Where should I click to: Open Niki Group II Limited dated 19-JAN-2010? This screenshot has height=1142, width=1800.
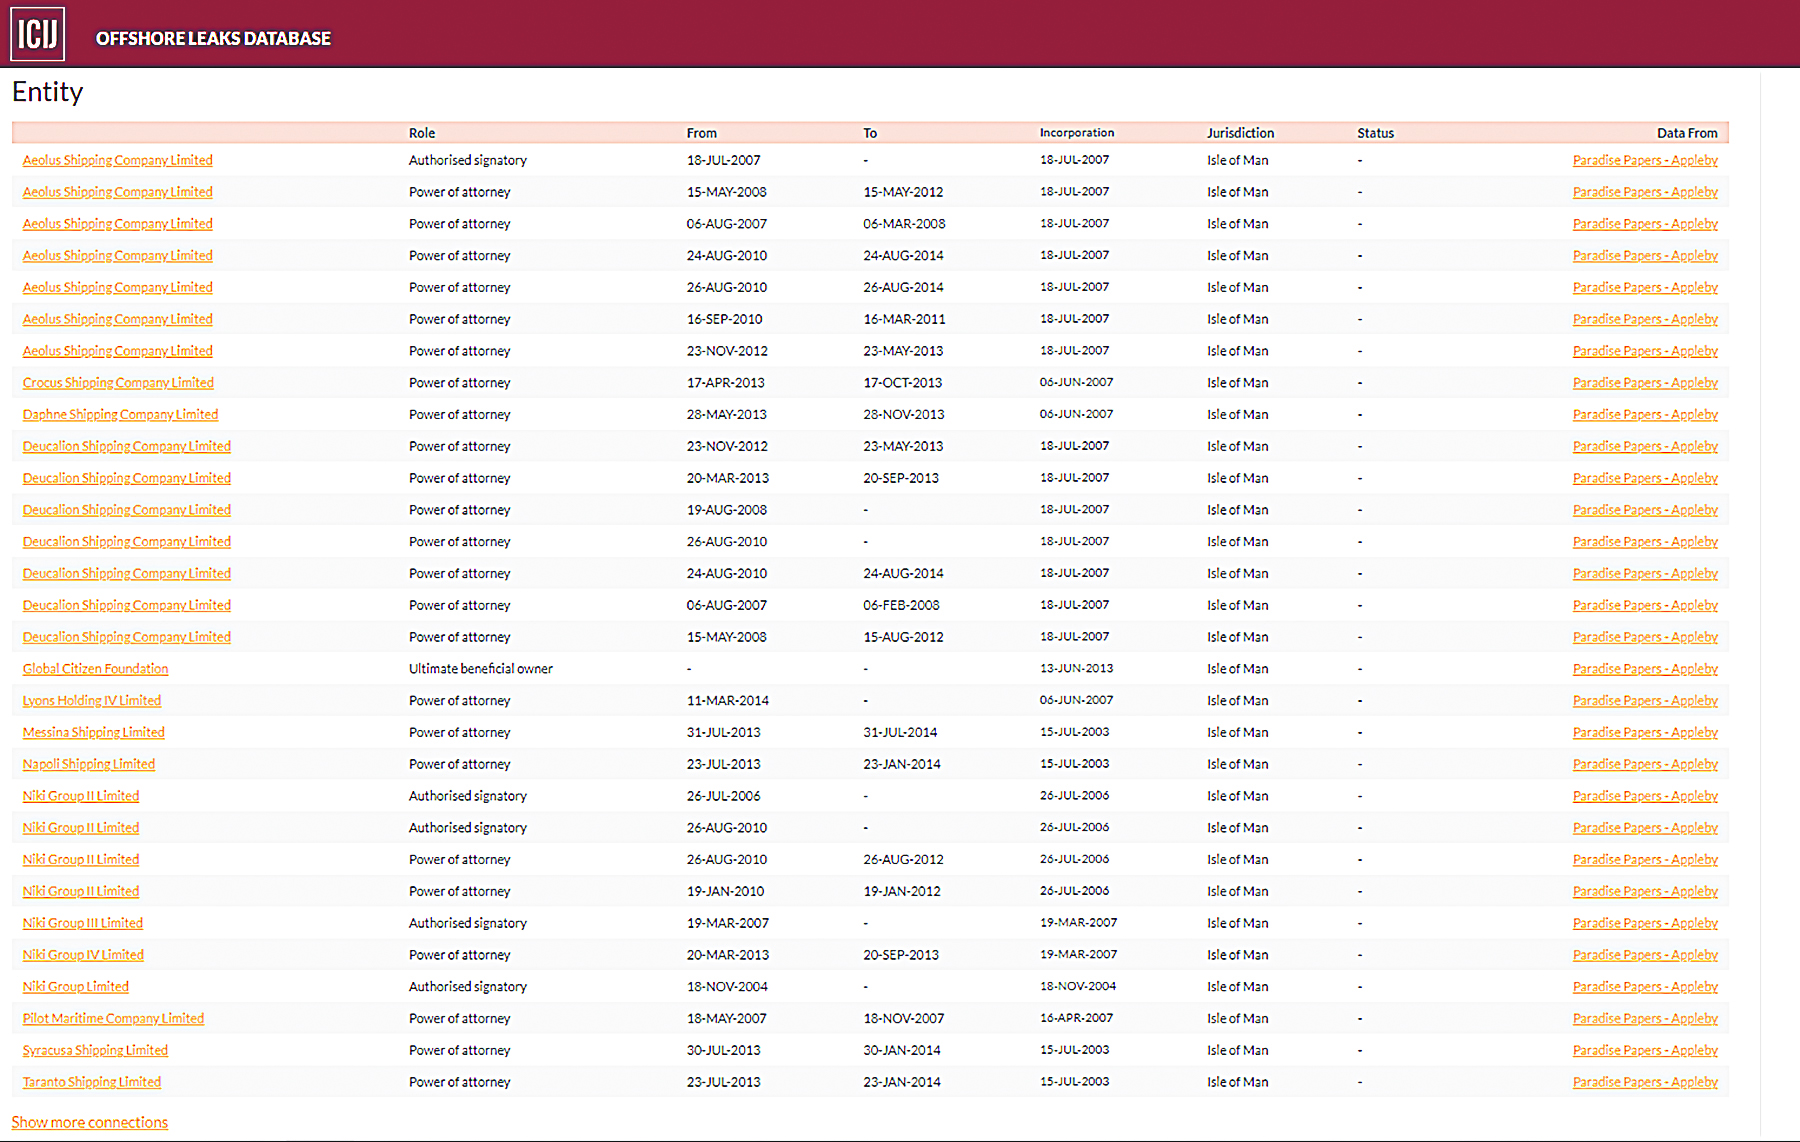pyautogui.click(x=81, y=892)
